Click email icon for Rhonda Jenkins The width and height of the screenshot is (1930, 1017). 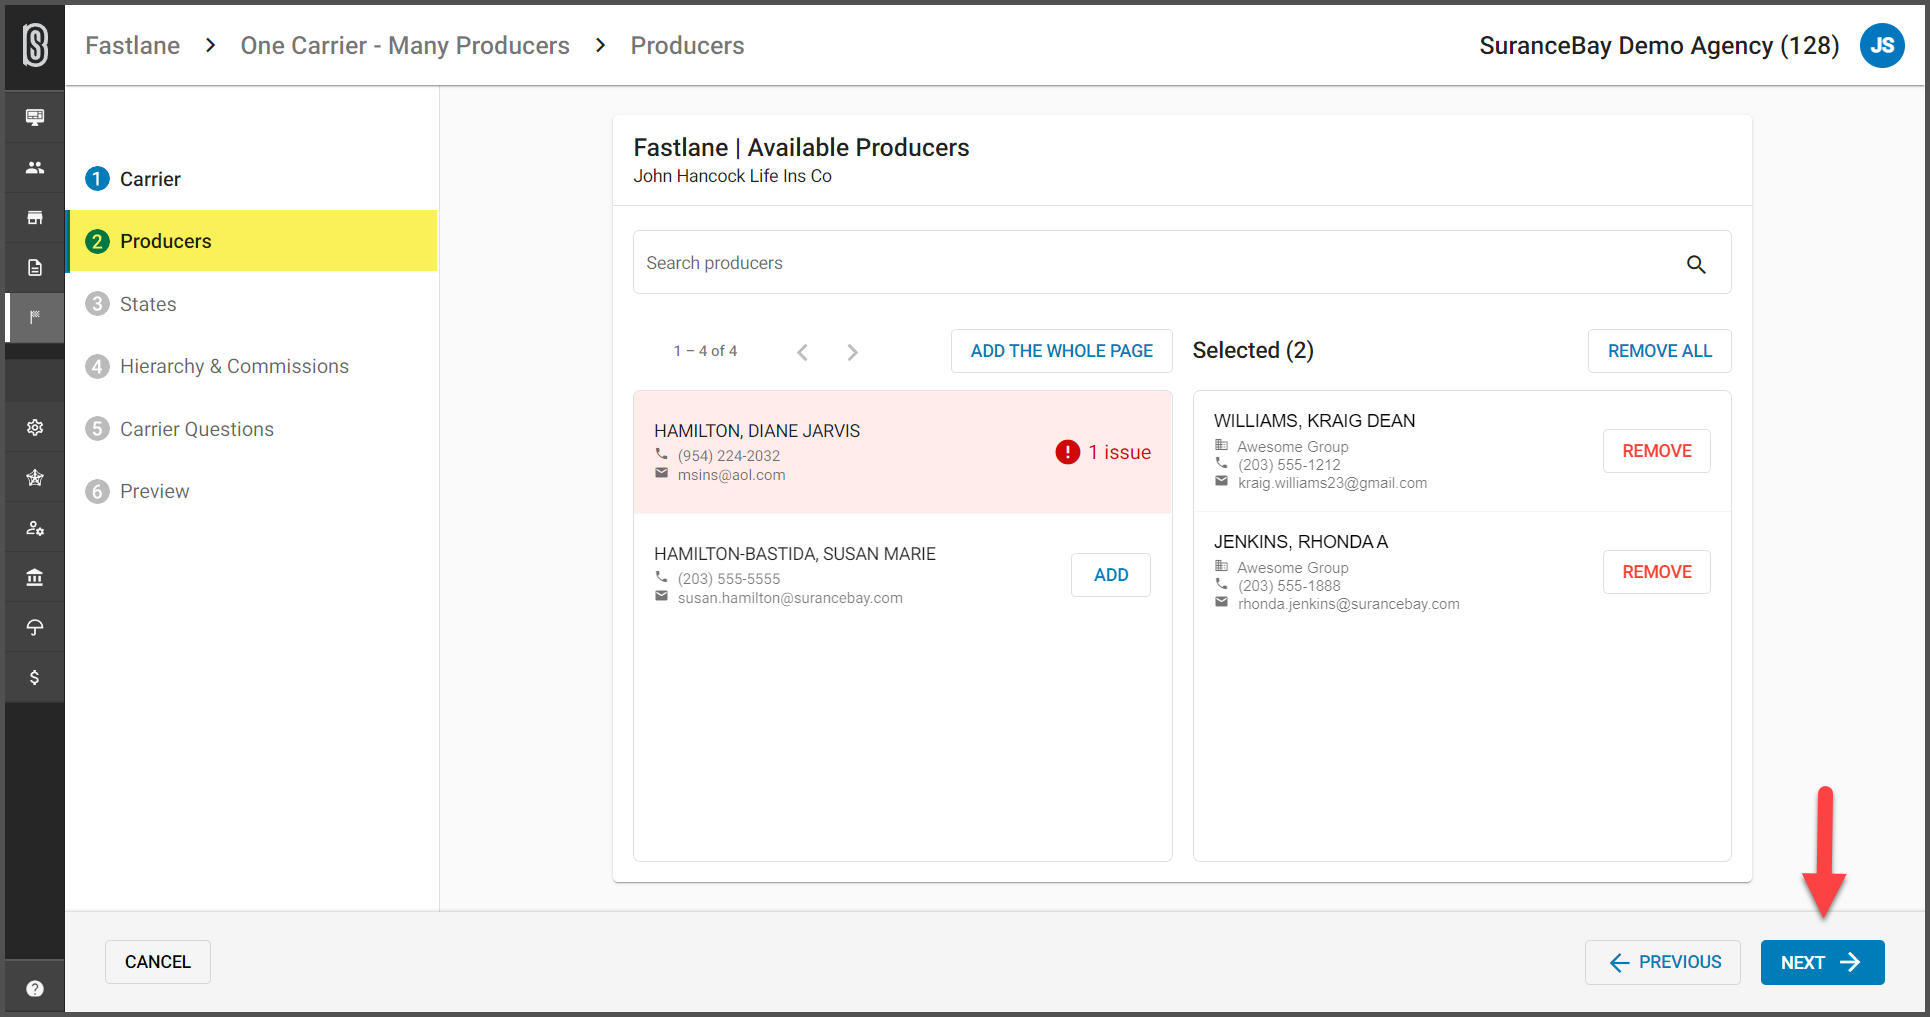pyautogui.click(x=1221, y=602)
